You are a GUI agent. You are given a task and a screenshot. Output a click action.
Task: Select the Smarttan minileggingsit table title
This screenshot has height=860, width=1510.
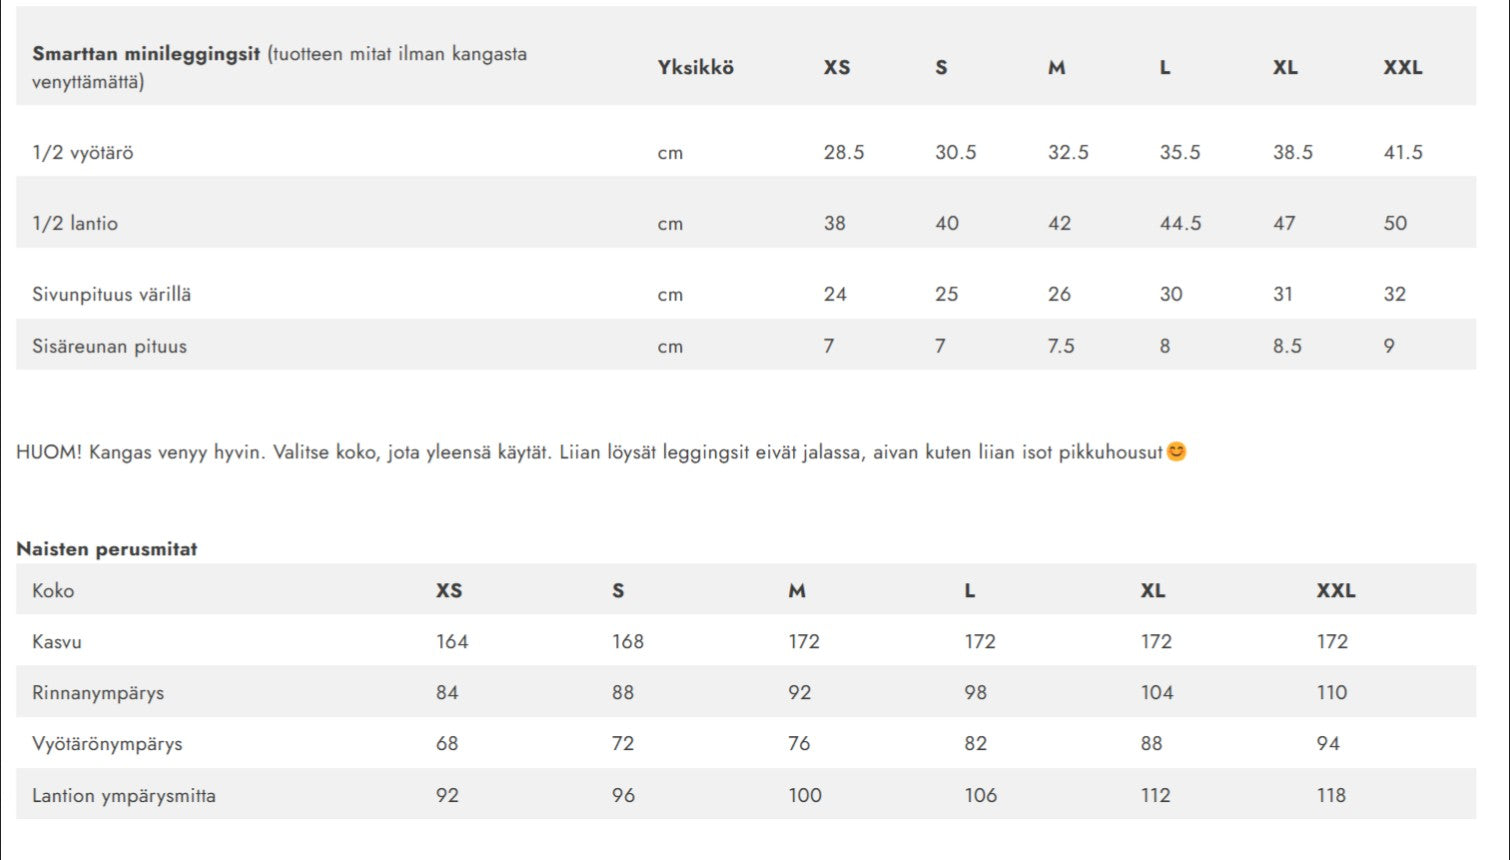tap(146, 54)
